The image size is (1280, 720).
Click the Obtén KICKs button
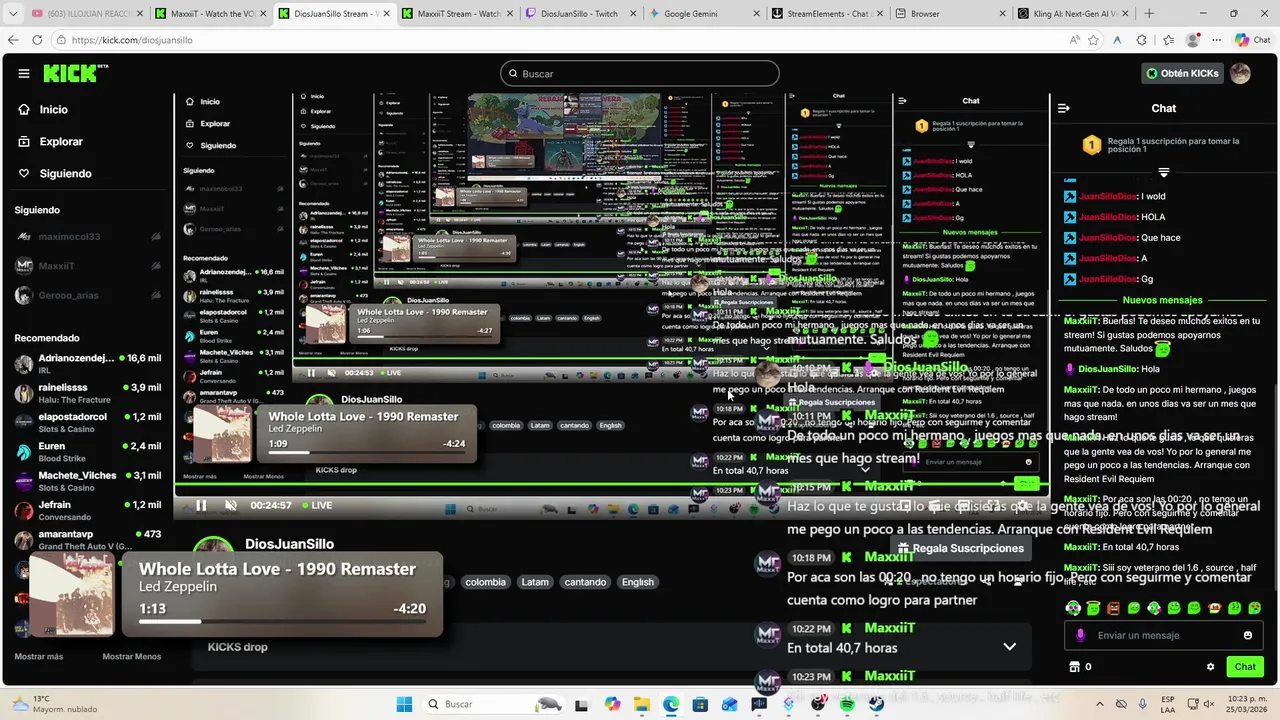click(1182, 73)
